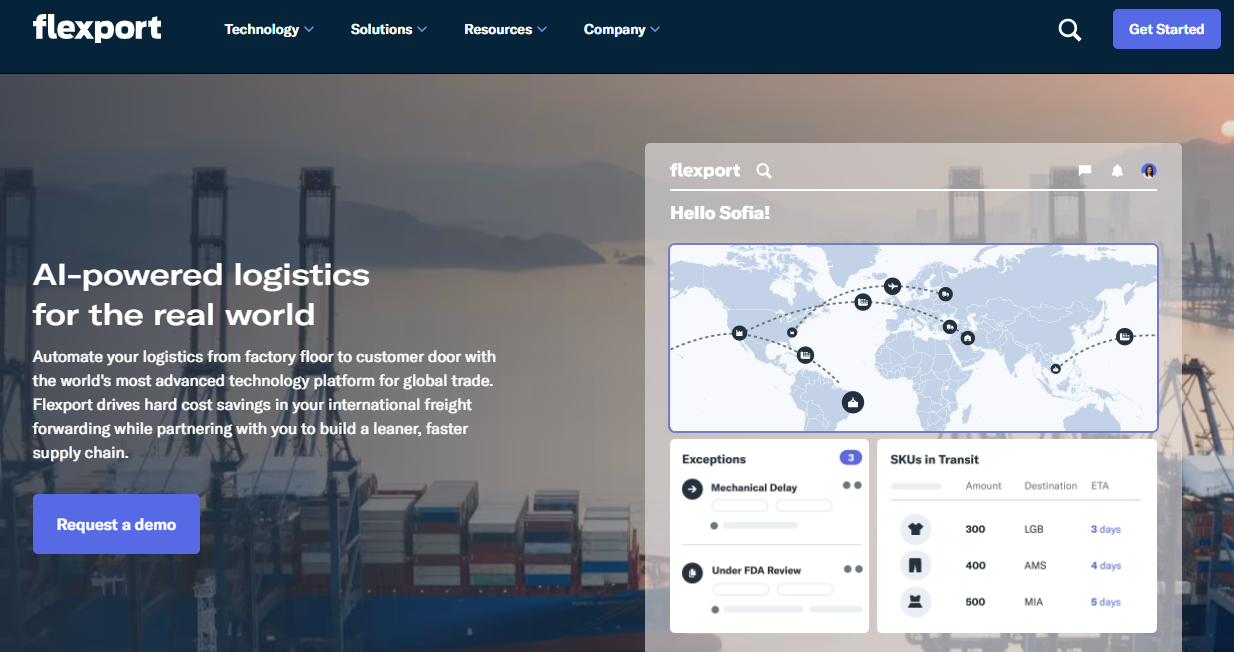The image size is (1234, 652).
Task: Click the LGB destination cell
Action: [1035, 529]
